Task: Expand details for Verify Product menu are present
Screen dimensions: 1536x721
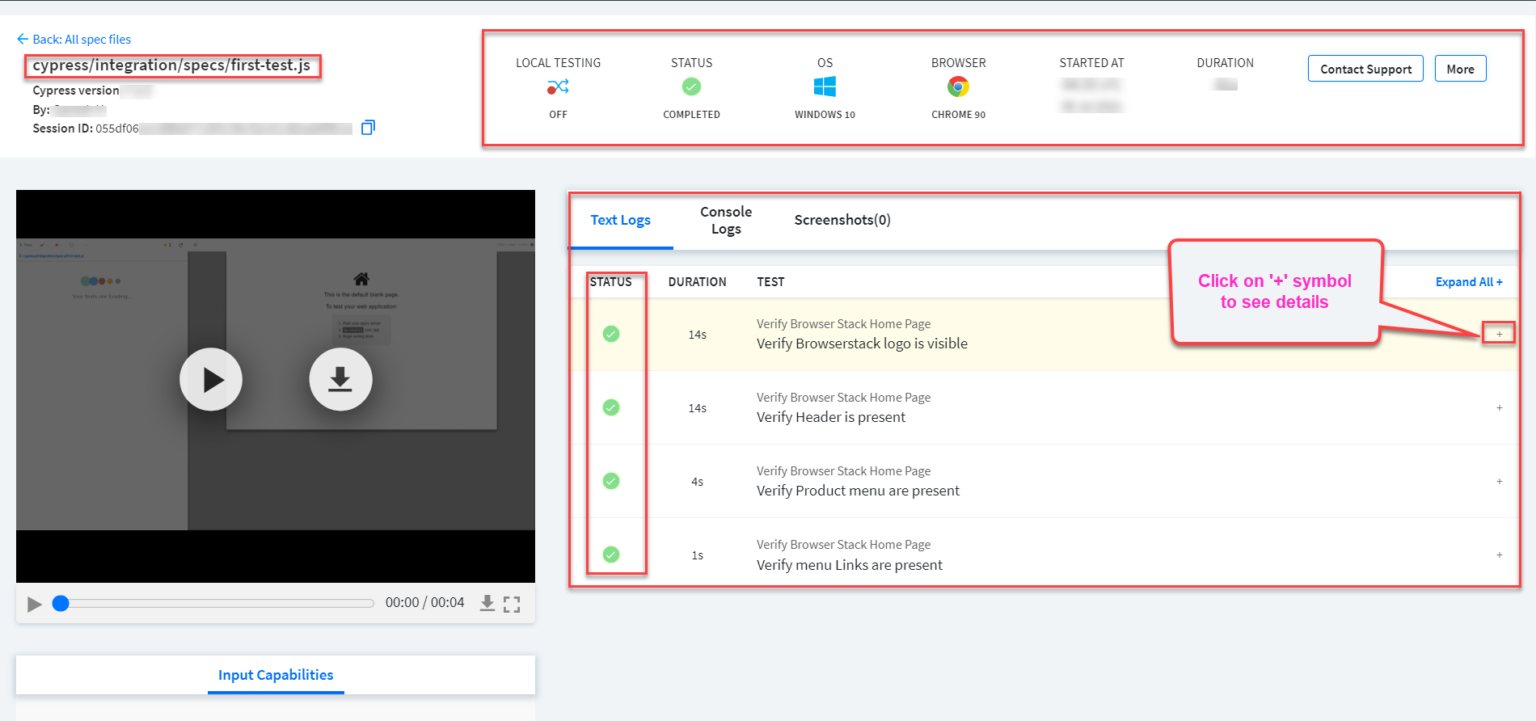Action: point(1499,481)
